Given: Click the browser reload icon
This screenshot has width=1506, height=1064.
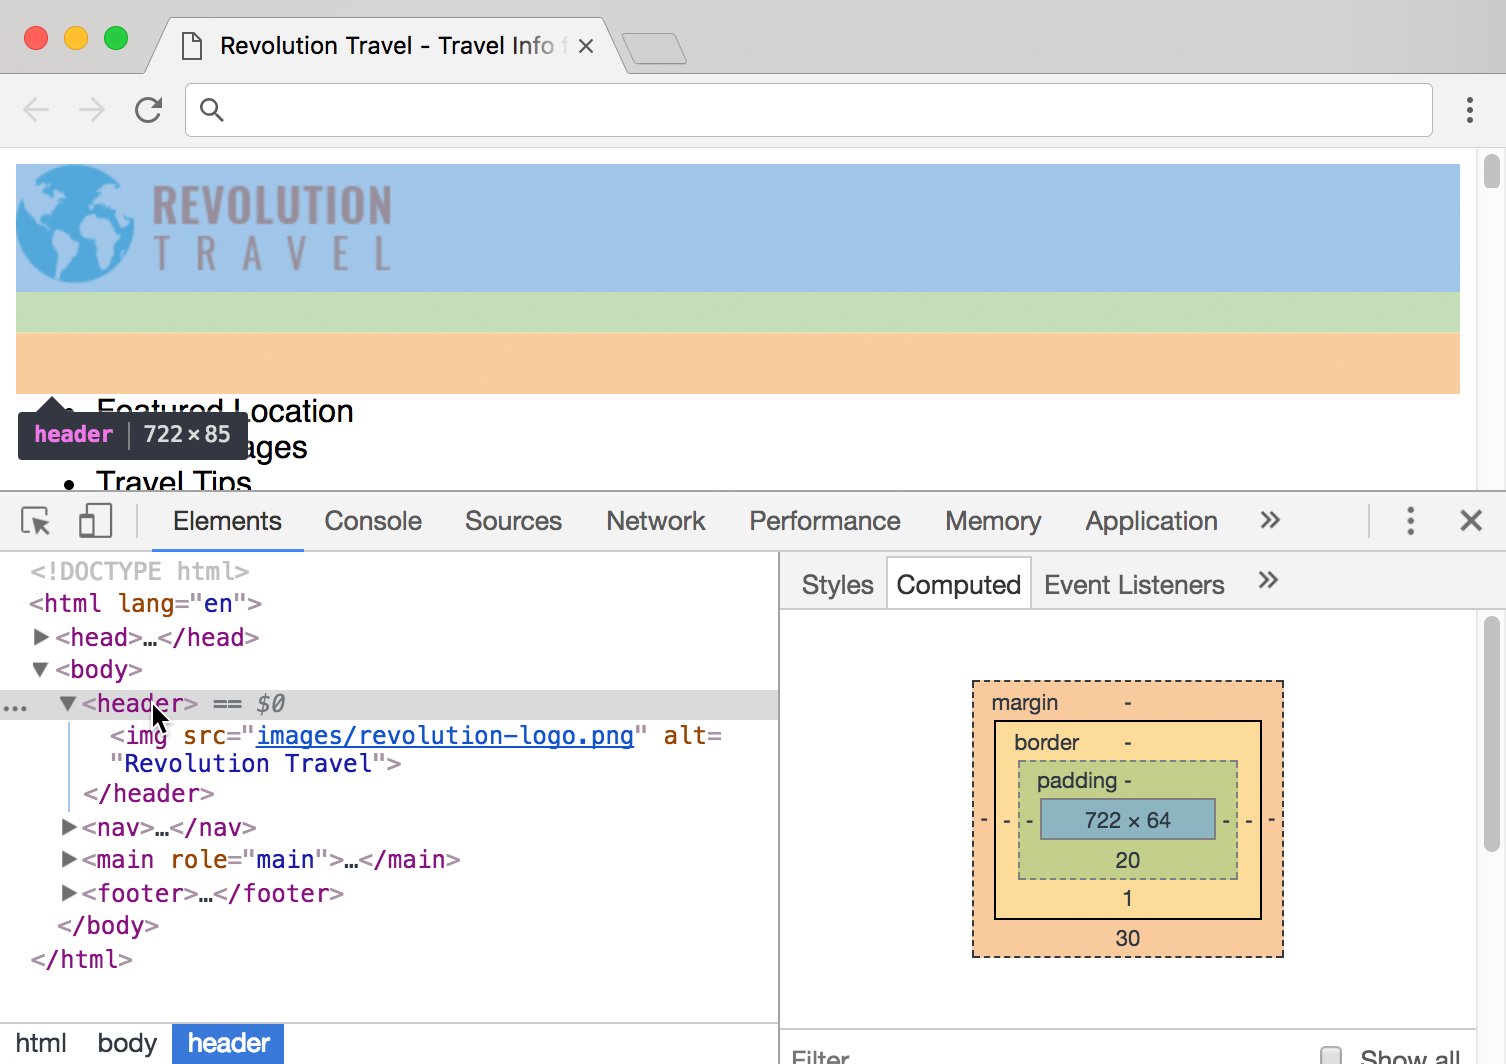Looking at the screenshot, I should 148,110.
